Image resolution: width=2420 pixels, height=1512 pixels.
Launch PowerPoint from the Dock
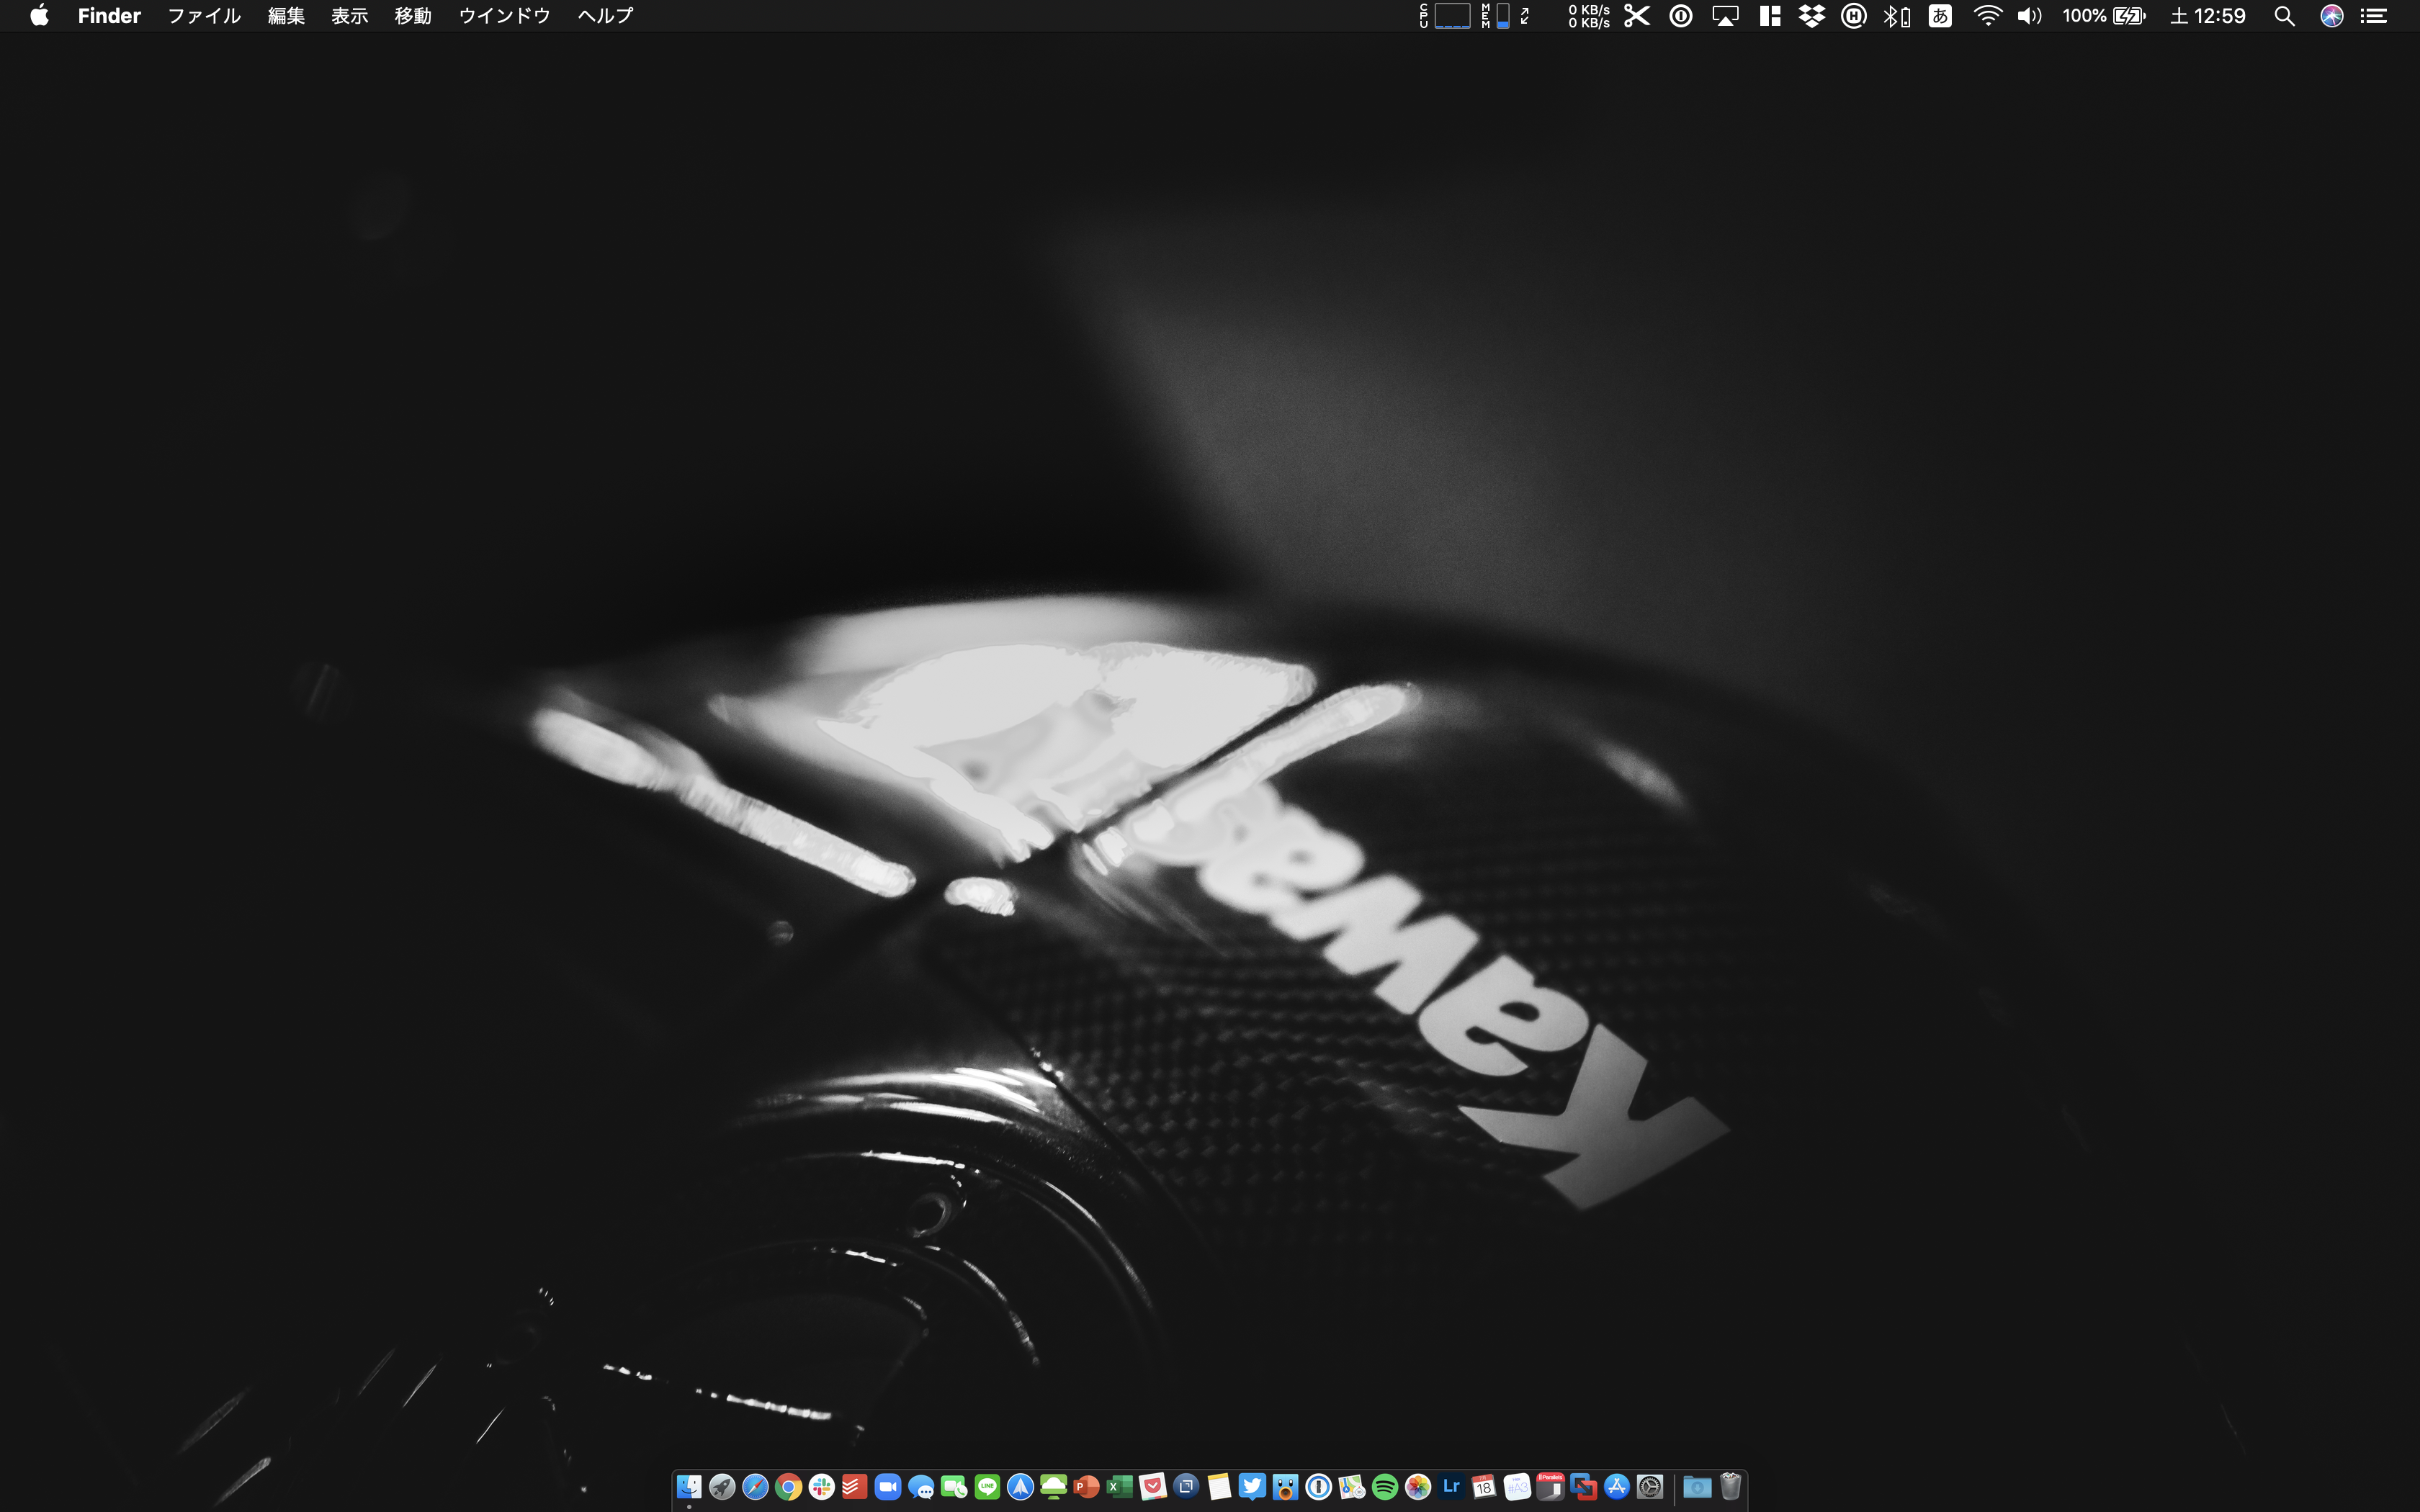[1086, 1487]
